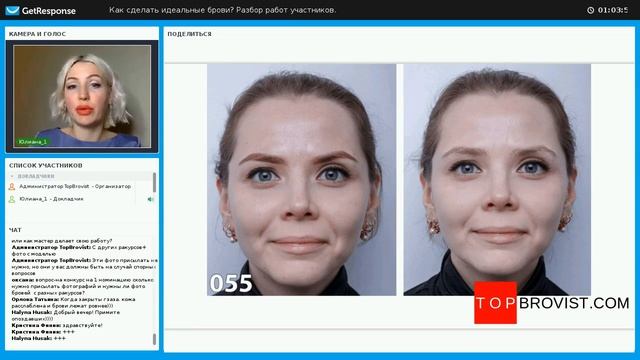
Task: Click Администратор TopBrovist chat message С других ракурсов
Action: (x=78, y=250)
